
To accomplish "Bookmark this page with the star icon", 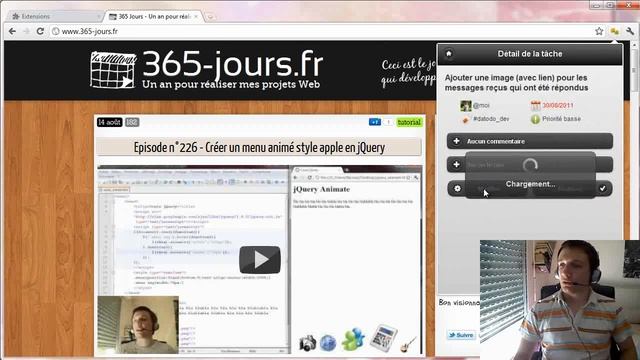I will 599,31.
